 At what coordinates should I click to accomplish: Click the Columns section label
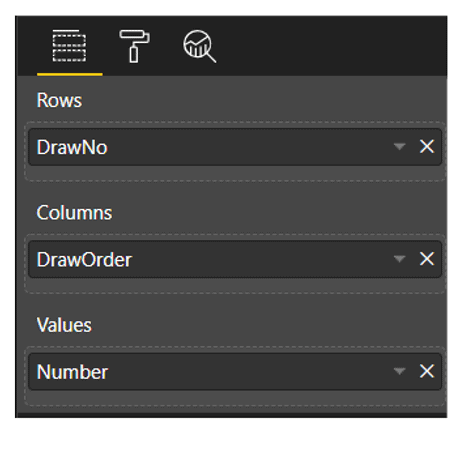pyautogui.click(x=74, y=212)
